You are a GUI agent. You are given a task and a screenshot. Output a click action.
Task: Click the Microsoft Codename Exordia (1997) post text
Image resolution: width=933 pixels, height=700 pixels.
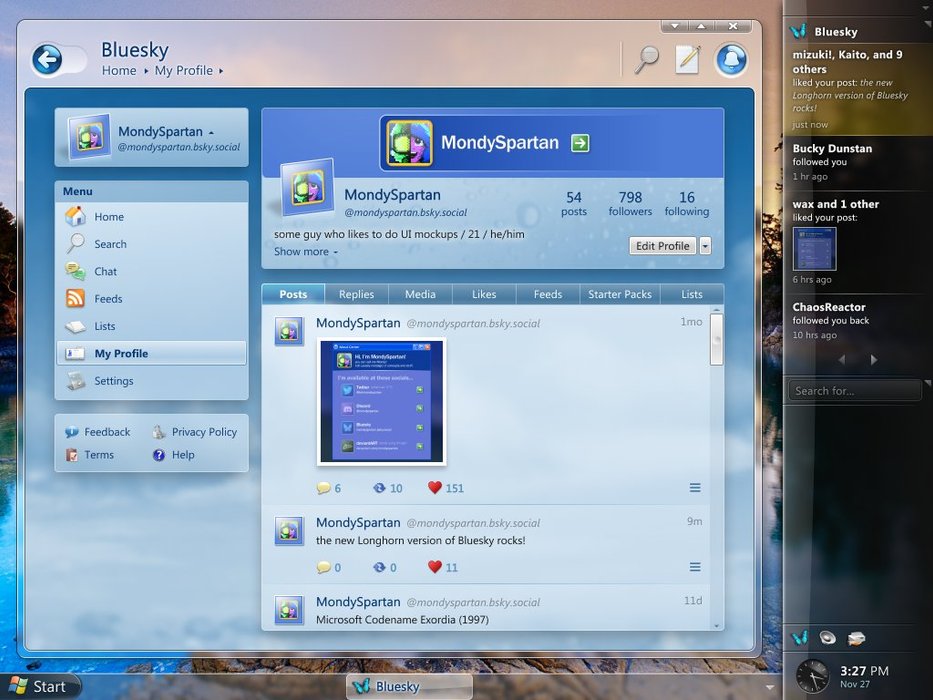tap(402, 620)
